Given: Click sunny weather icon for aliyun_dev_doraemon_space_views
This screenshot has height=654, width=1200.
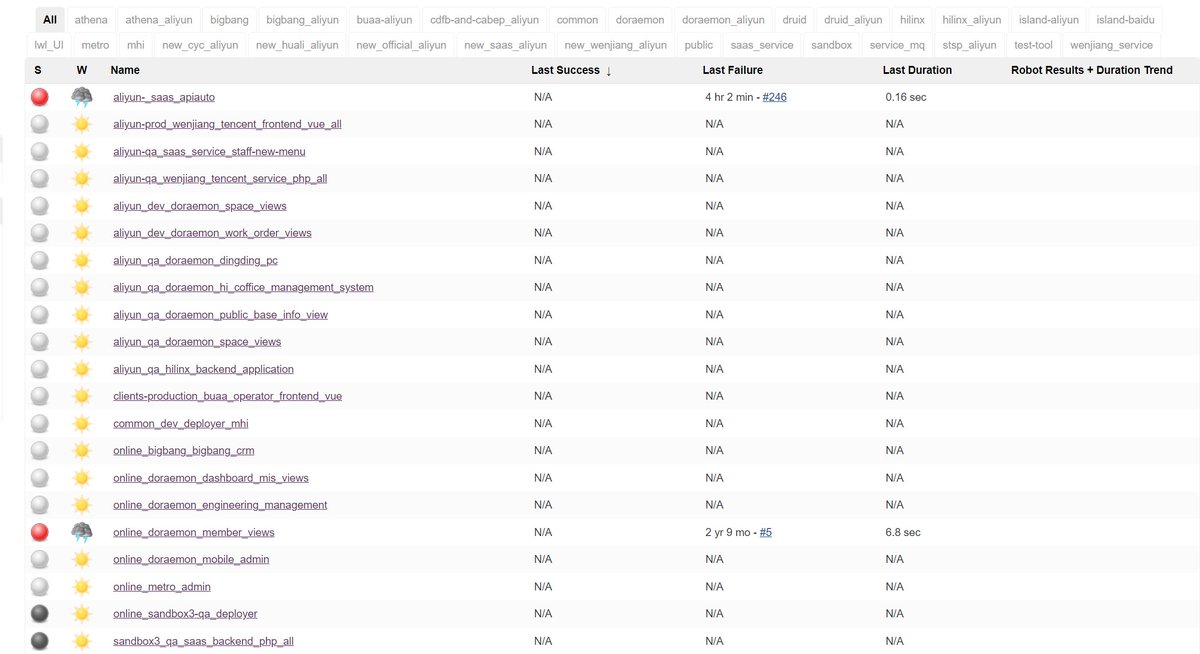Looking at the screenshot, I should (82, 206).
